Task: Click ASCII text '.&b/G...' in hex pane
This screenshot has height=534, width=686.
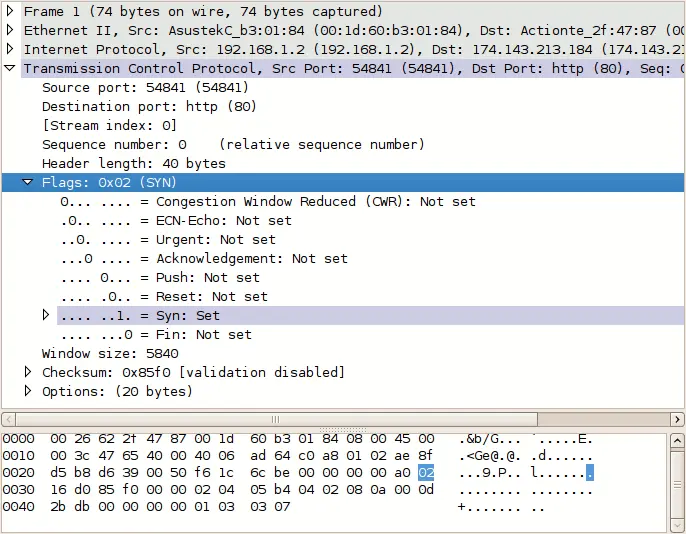Action: click(x=490, y=439)
